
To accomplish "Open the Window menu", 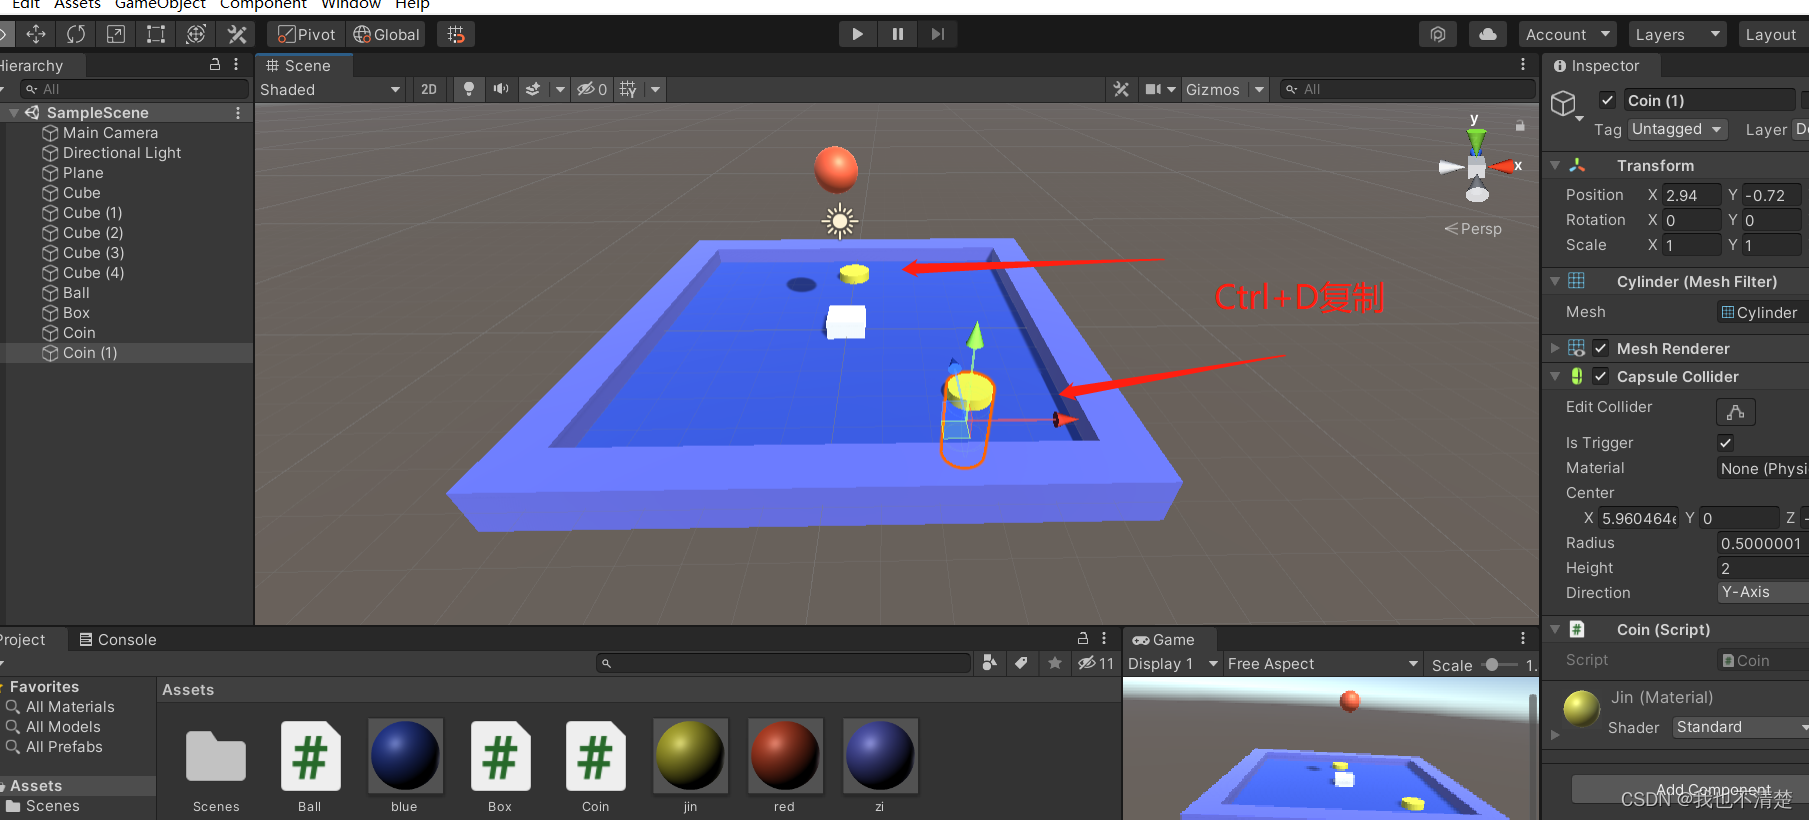I will pyautogui.click(x=350, y=5).
